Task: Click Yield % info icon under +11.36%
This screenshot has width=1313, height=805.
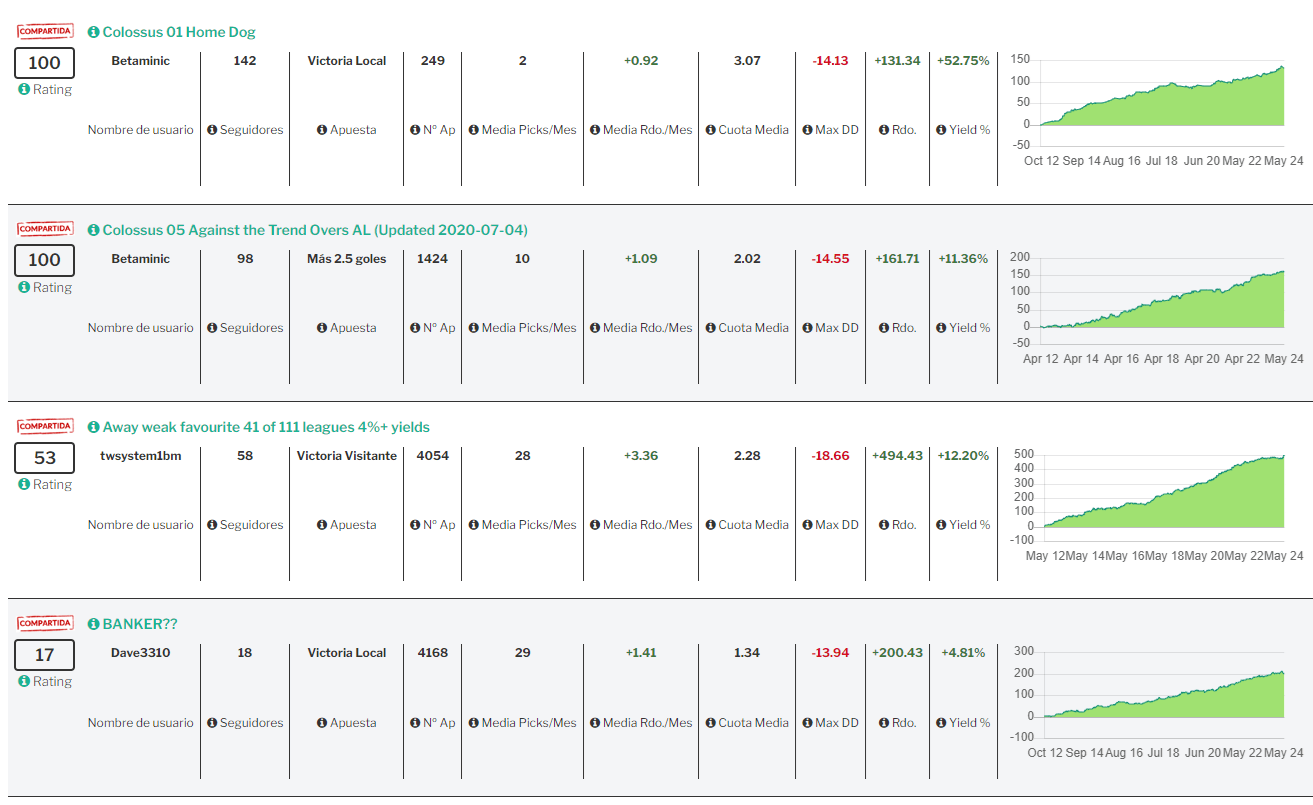Action: (941, 328)
